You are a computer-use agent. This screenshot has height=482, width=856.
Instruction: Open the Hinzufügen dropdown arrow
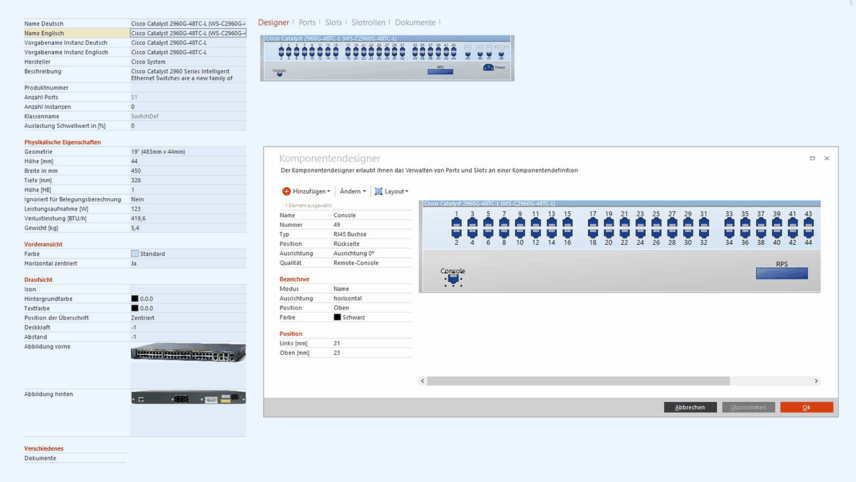tap(328, 191)
